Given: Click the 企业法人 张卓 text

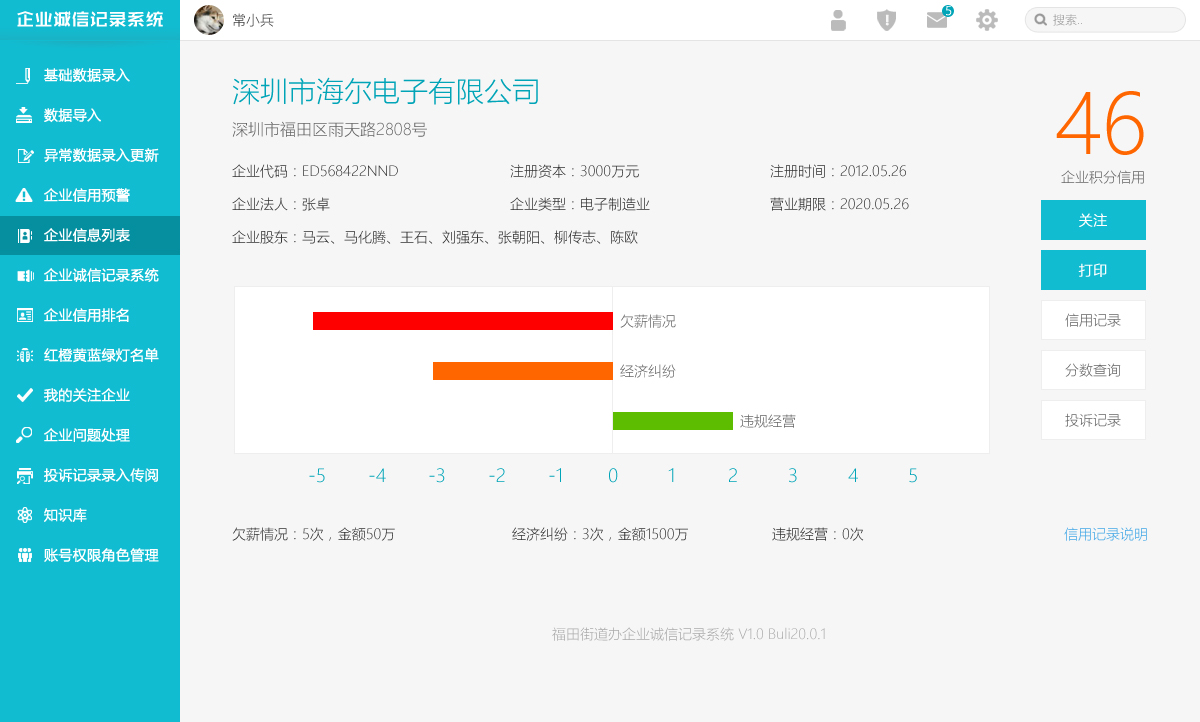Looking at the screenshot, I should tap(281, 204).
